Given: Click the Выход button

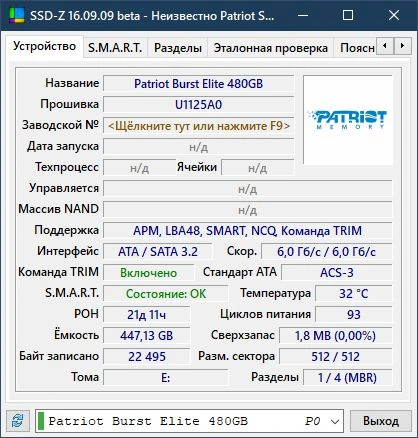Looking at the screenshot, I should pos(381,421).
